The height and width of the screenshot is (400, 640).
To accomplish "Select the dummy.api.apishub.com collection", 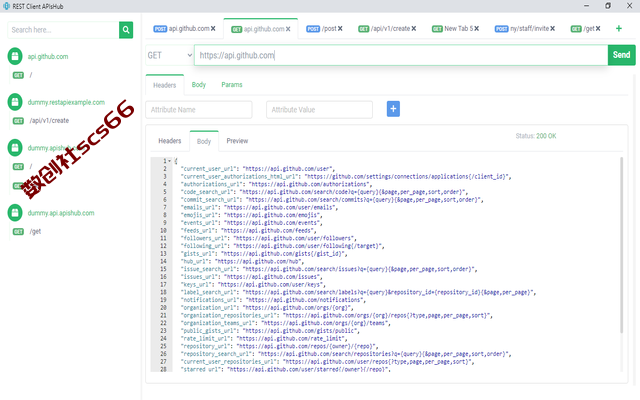I will tap(61, 213).
